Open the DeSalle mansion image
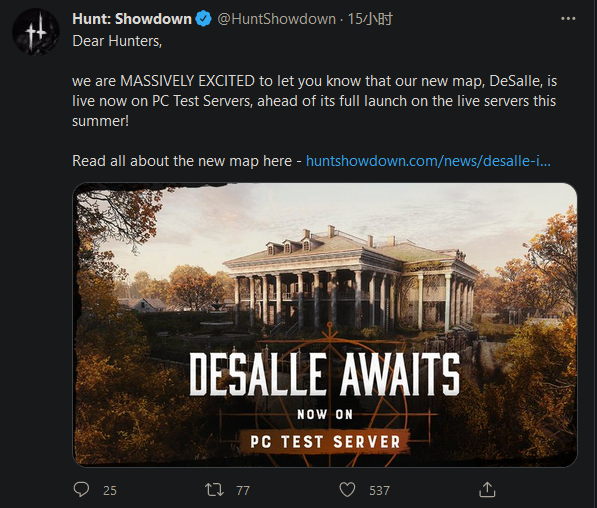This screenshot has height=508, width=597. coord(325,325)
